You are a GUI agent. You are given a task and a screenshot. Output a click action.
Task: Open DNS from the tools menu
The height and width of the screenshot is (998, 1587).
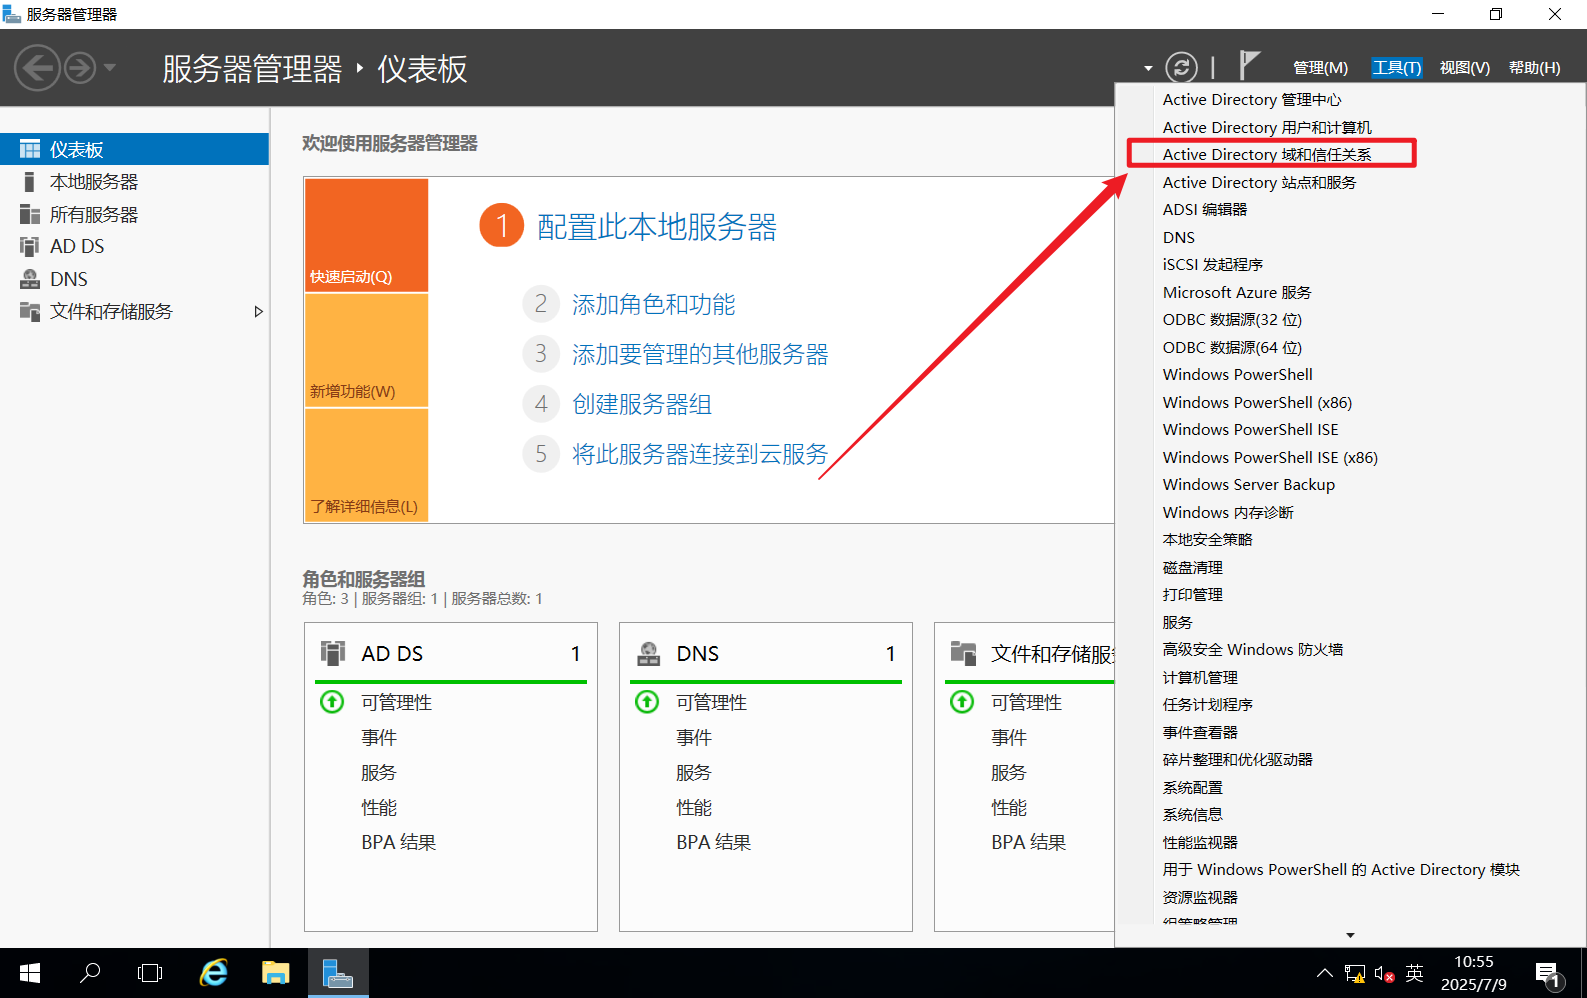tap(1179, 237)
